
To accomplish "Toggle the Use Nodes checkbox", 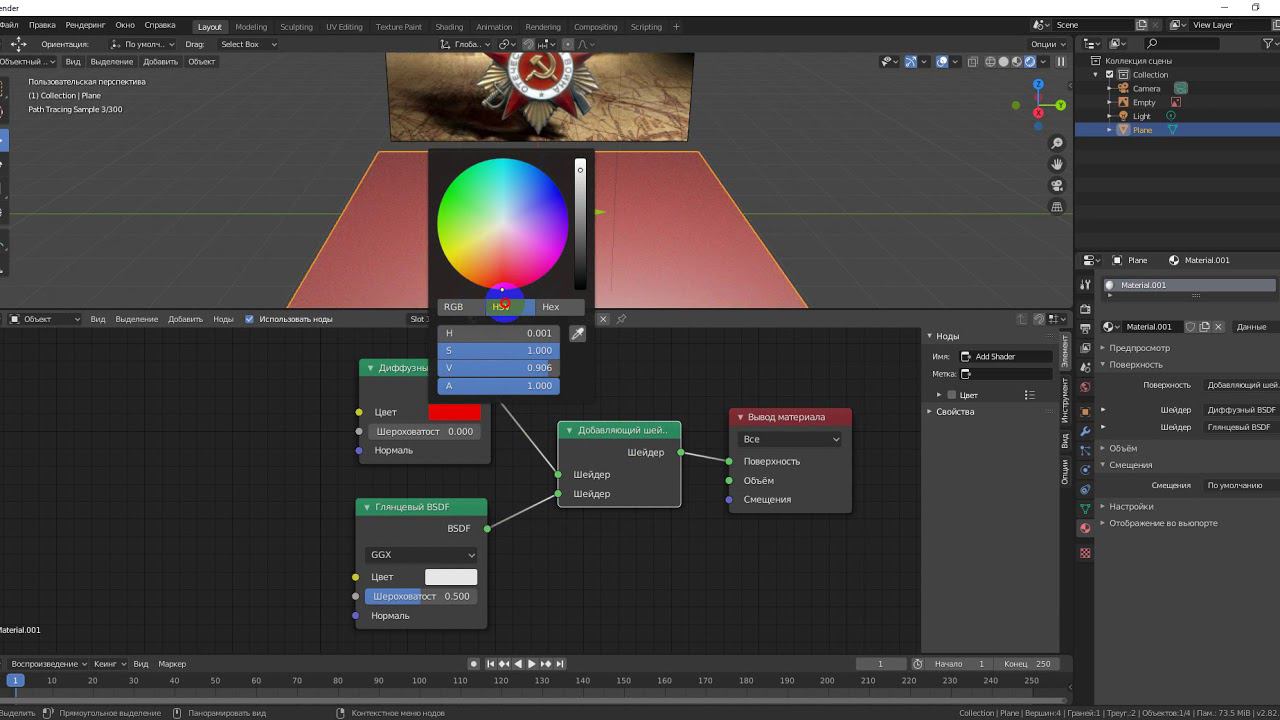I will pyautogui.click(x=250, y=319).
